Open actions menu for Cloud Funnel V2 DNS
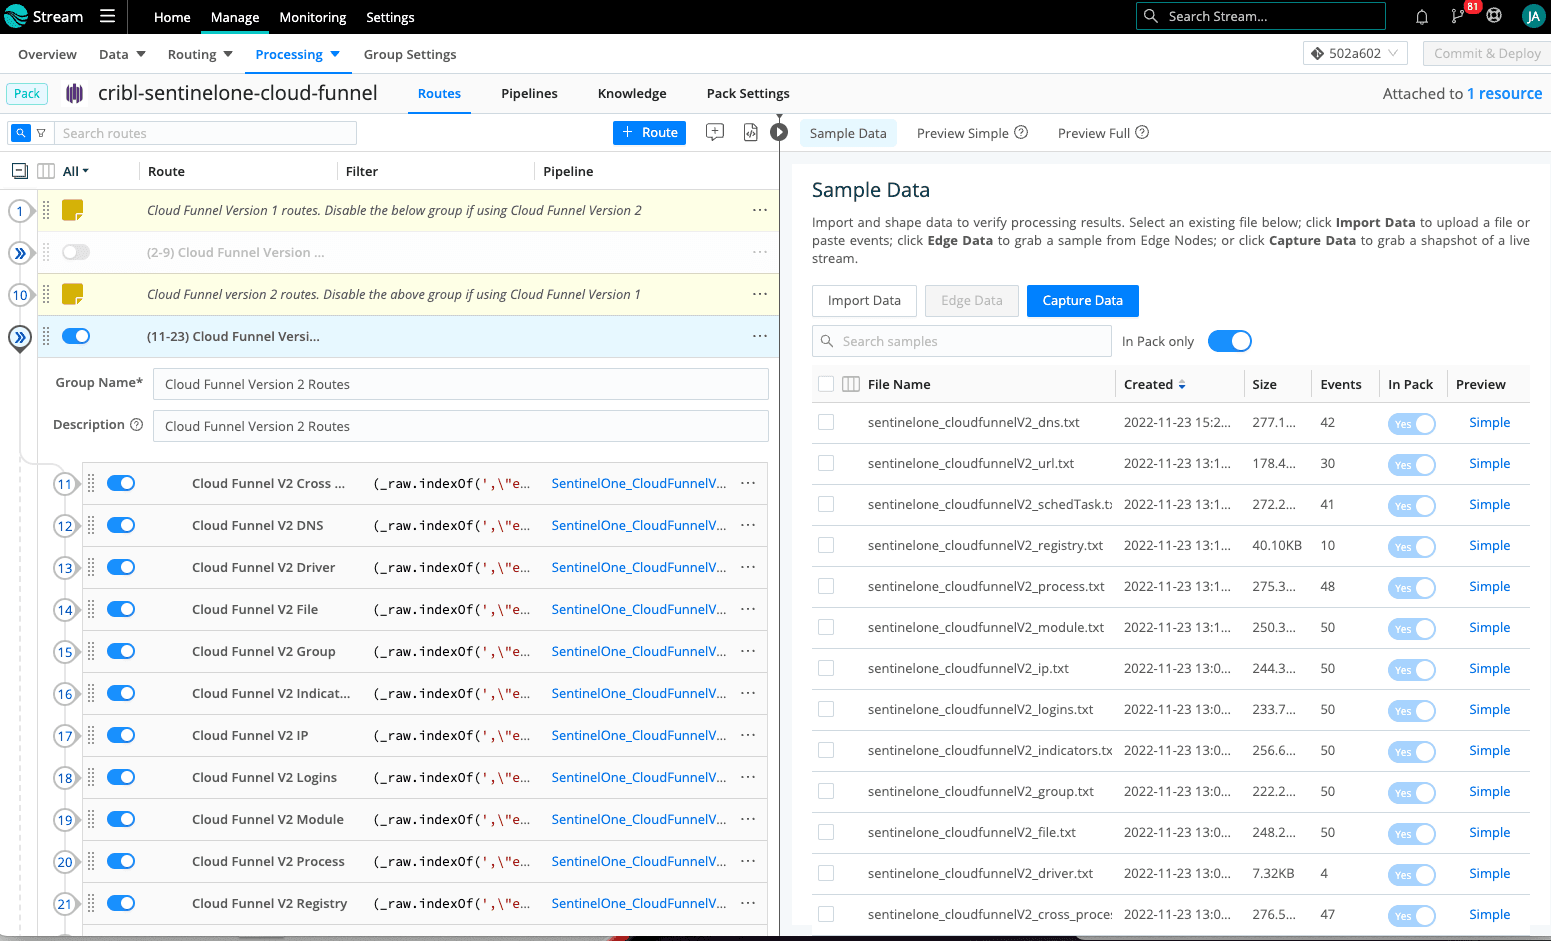The width and height of the screenshot is (1551, 941). (748, 525)
